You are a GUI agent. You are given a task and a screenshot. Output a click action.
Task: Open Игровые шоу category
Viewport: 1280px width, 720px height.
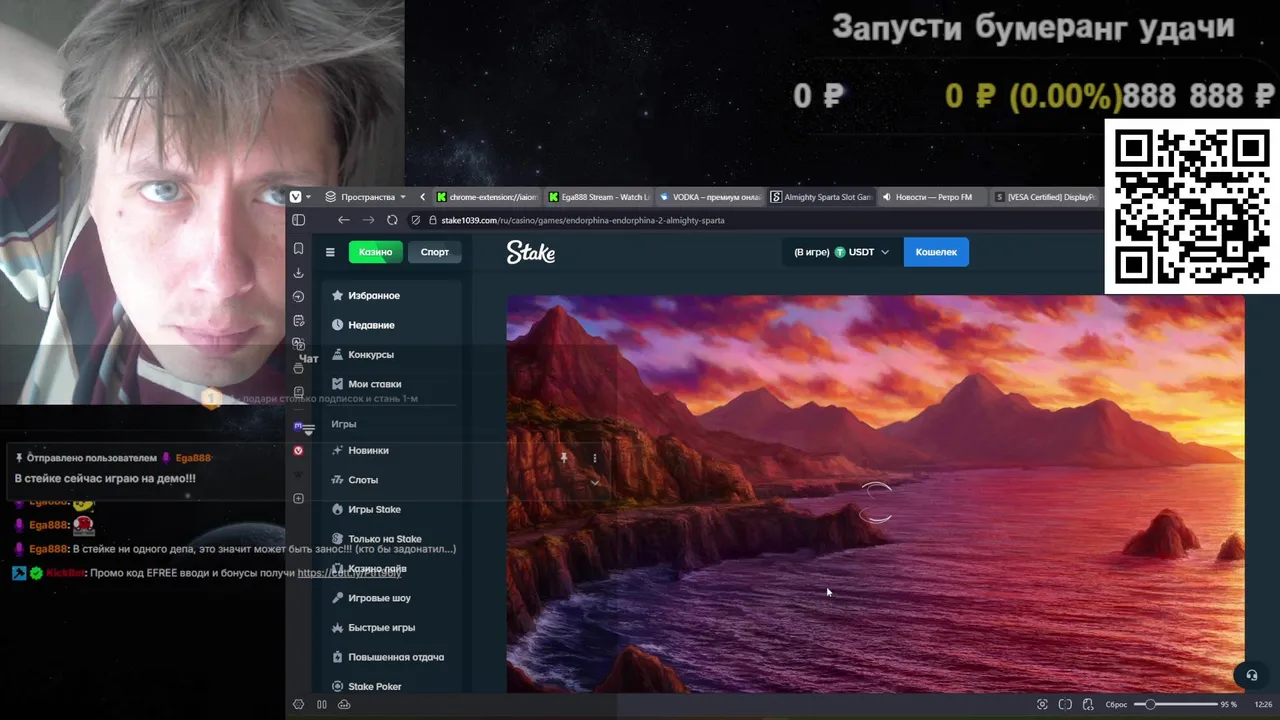372,598
